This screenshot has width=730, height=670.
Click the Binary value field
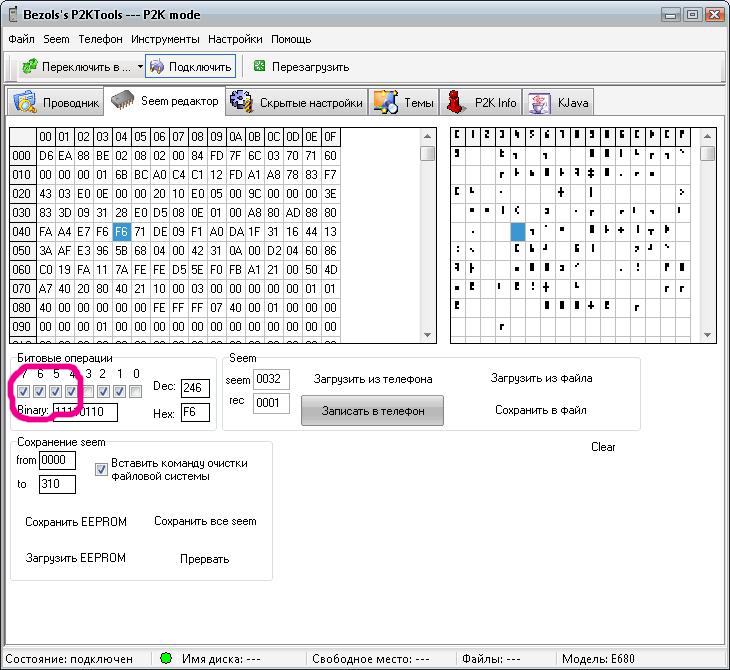click(85, 412)
